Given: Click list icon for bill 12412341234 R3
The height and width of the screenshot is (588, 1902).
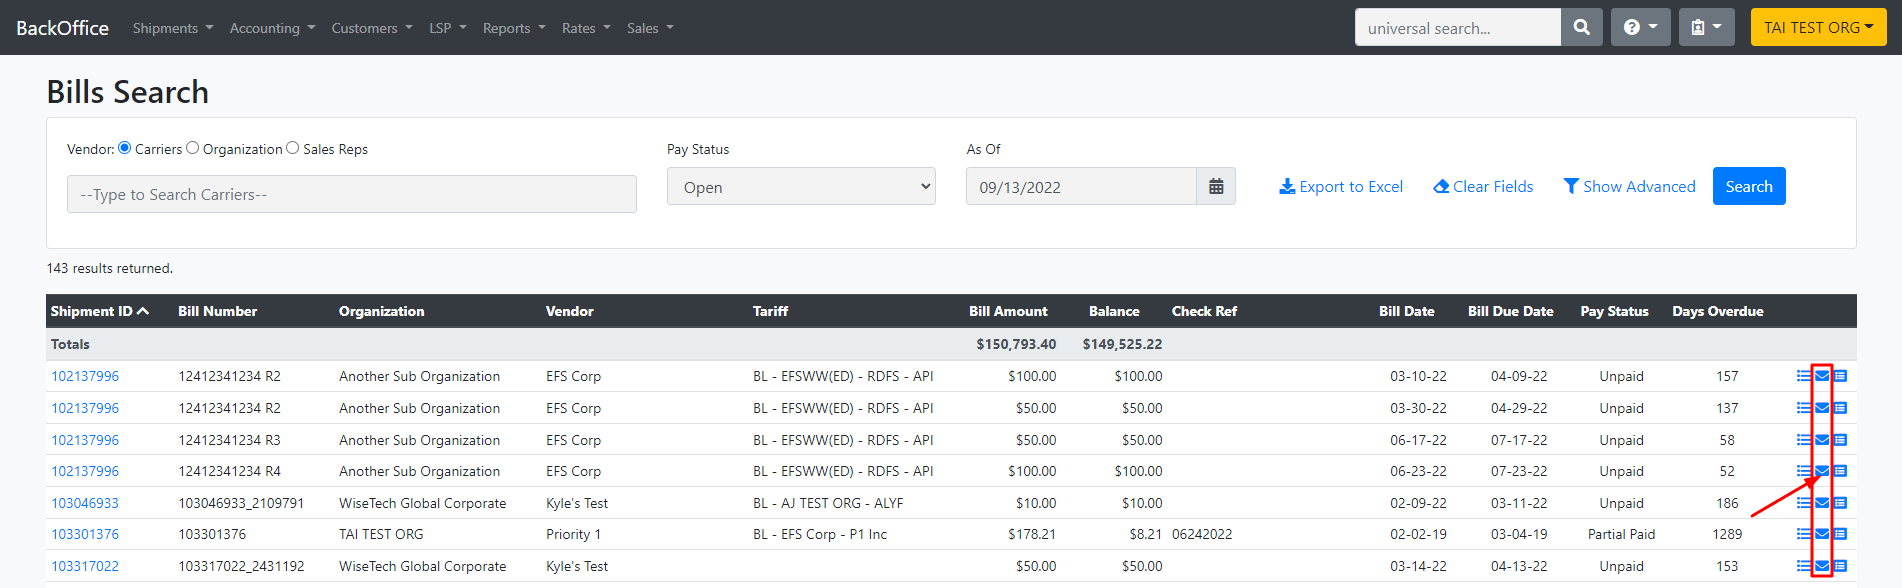Looking at the screenshot, I should tap(1804, 440).
